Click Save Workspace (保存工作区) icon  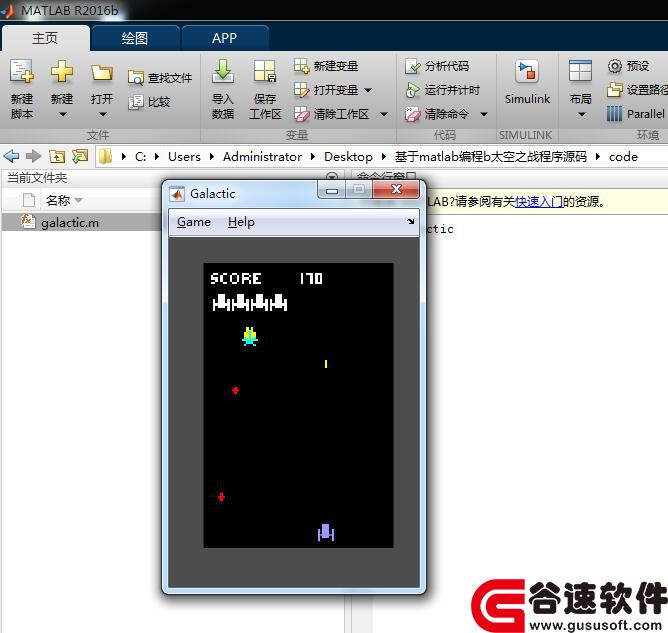[265, 72]
